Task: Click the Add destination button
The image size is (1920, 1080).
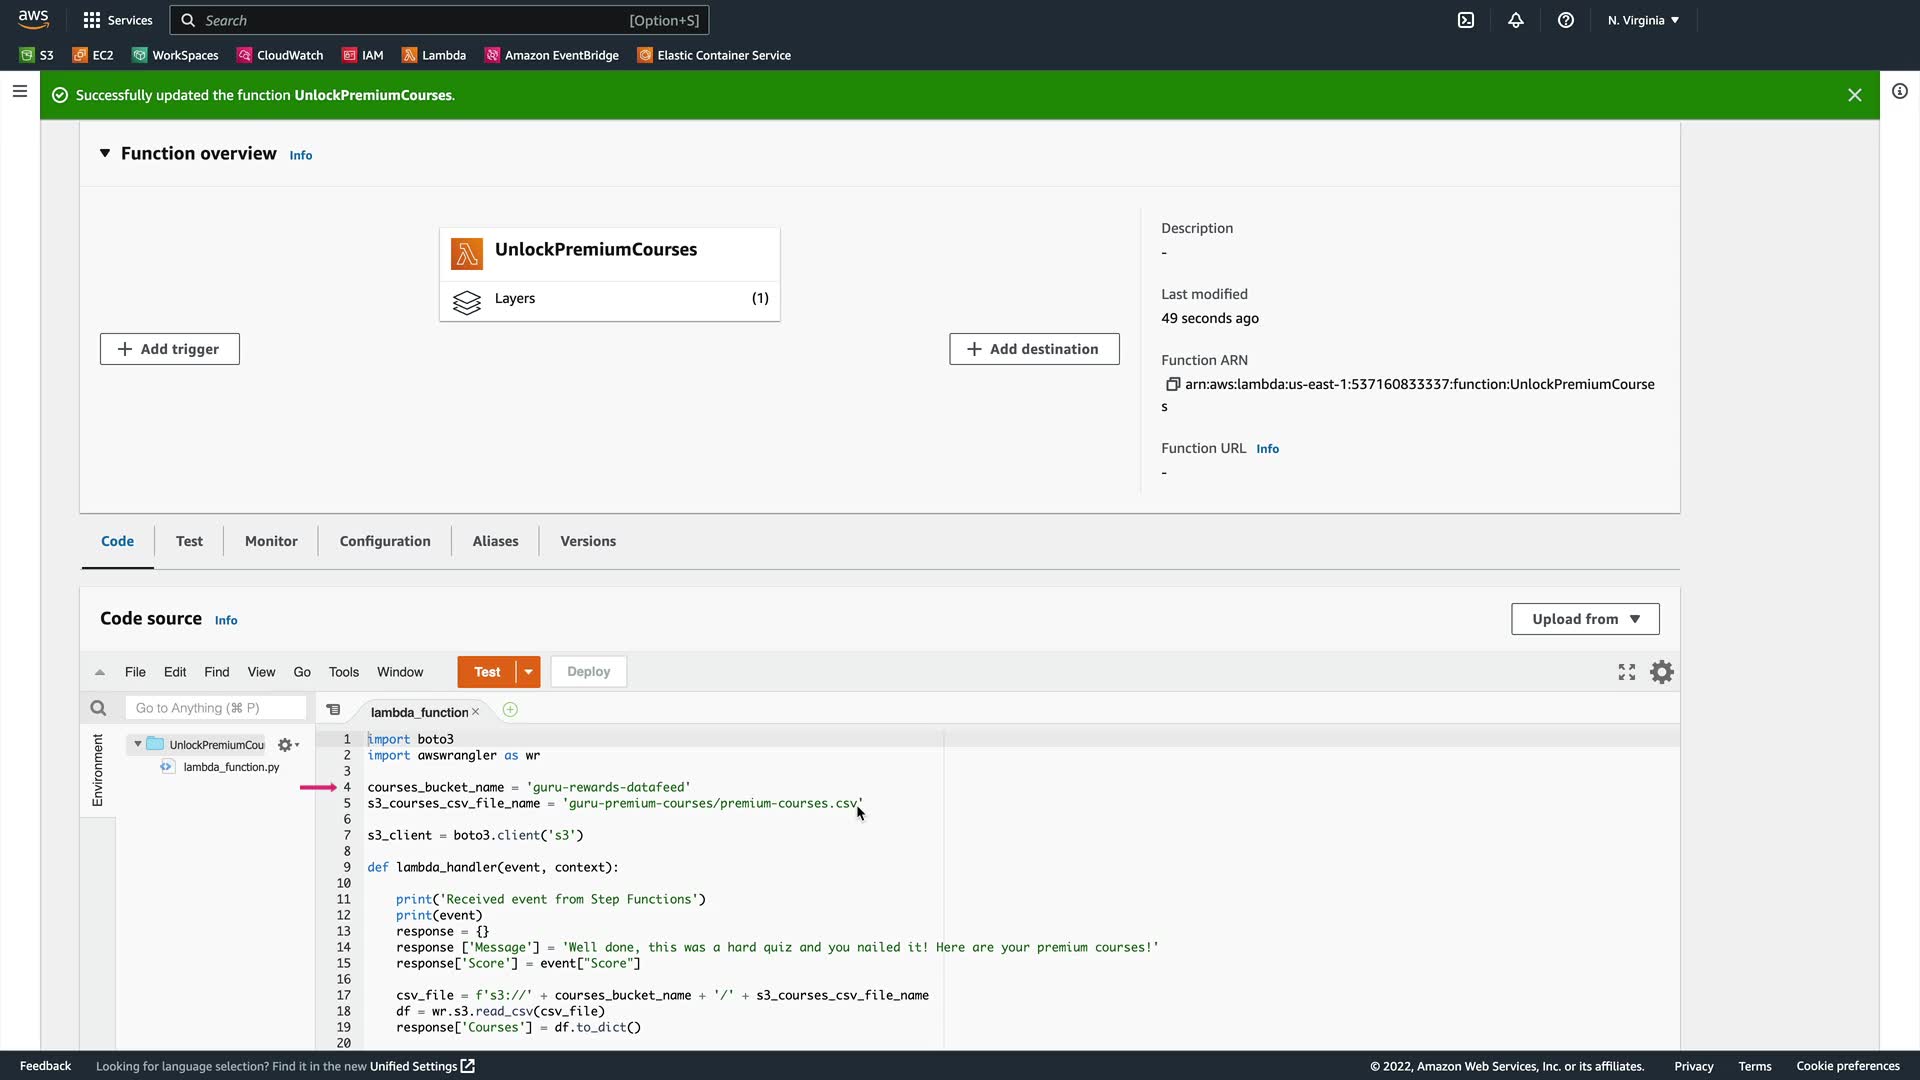Action: click(x=1034, y=349)
